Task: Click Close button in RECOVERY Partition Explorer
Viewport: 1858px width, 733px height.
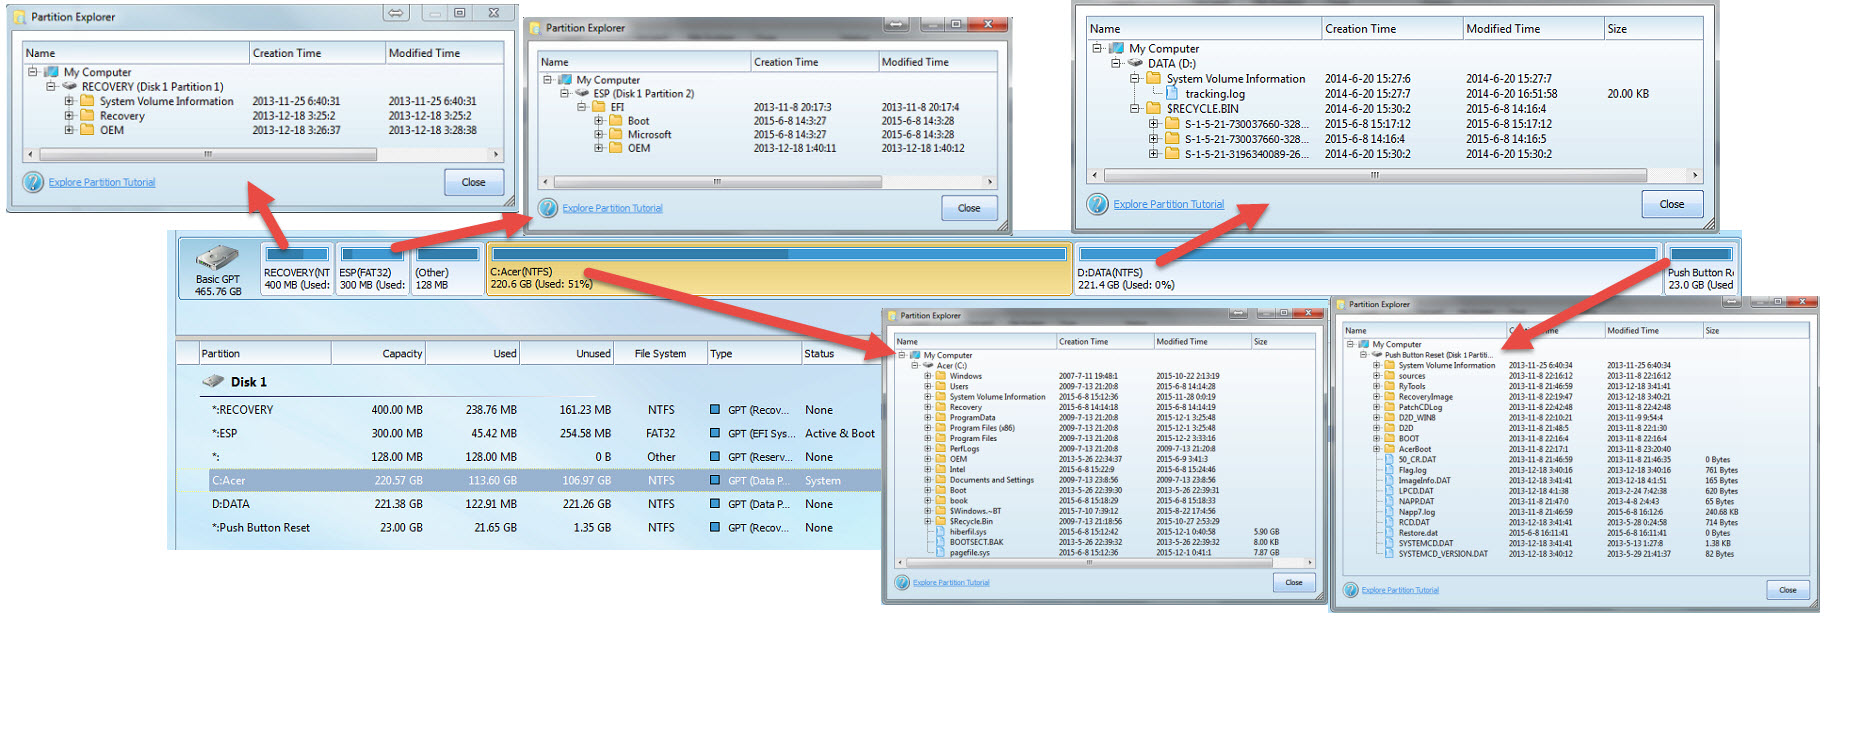Action: point(474,182)
